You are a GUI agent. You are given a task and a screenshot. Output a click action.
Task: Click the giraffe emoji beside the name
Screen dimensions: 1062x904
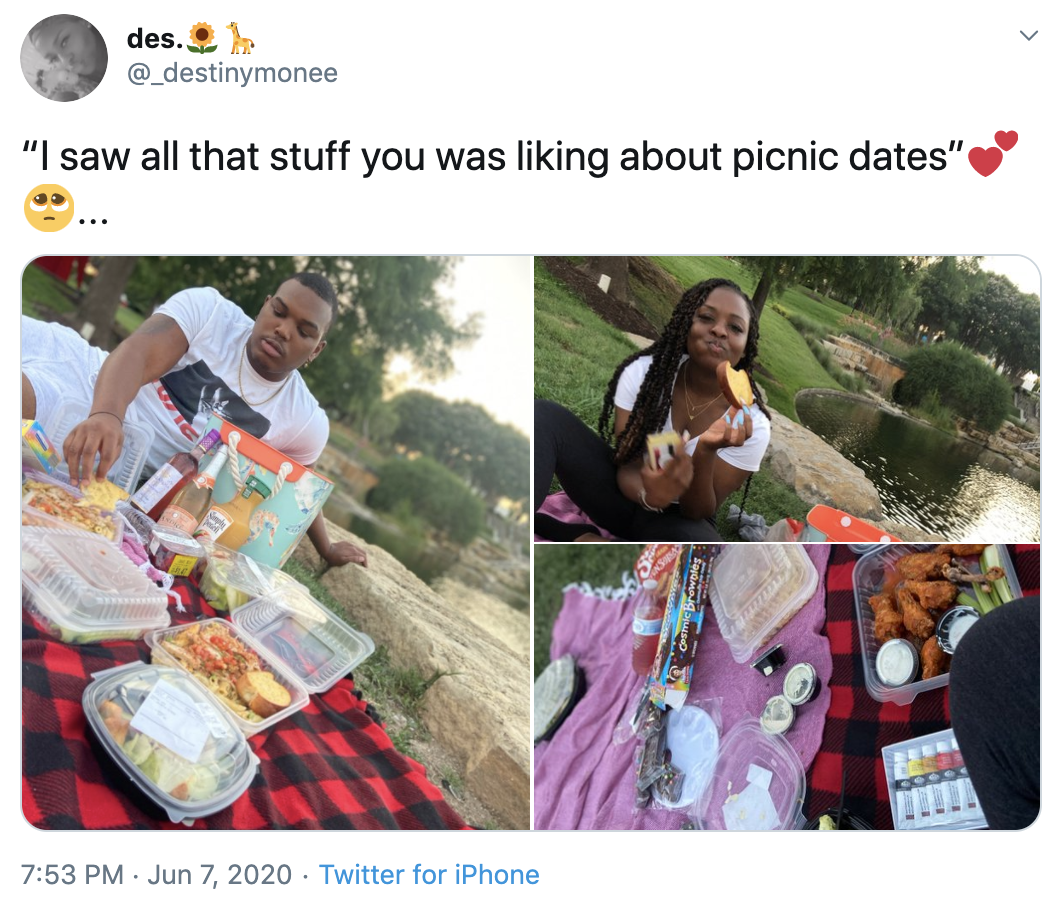click(239, 38)
